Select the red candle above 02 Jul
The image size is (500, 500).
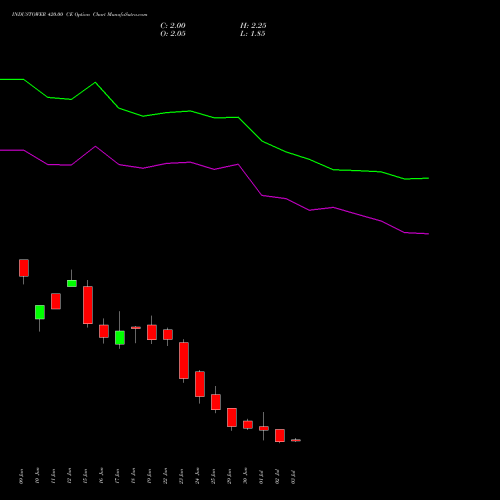[280, 435]
